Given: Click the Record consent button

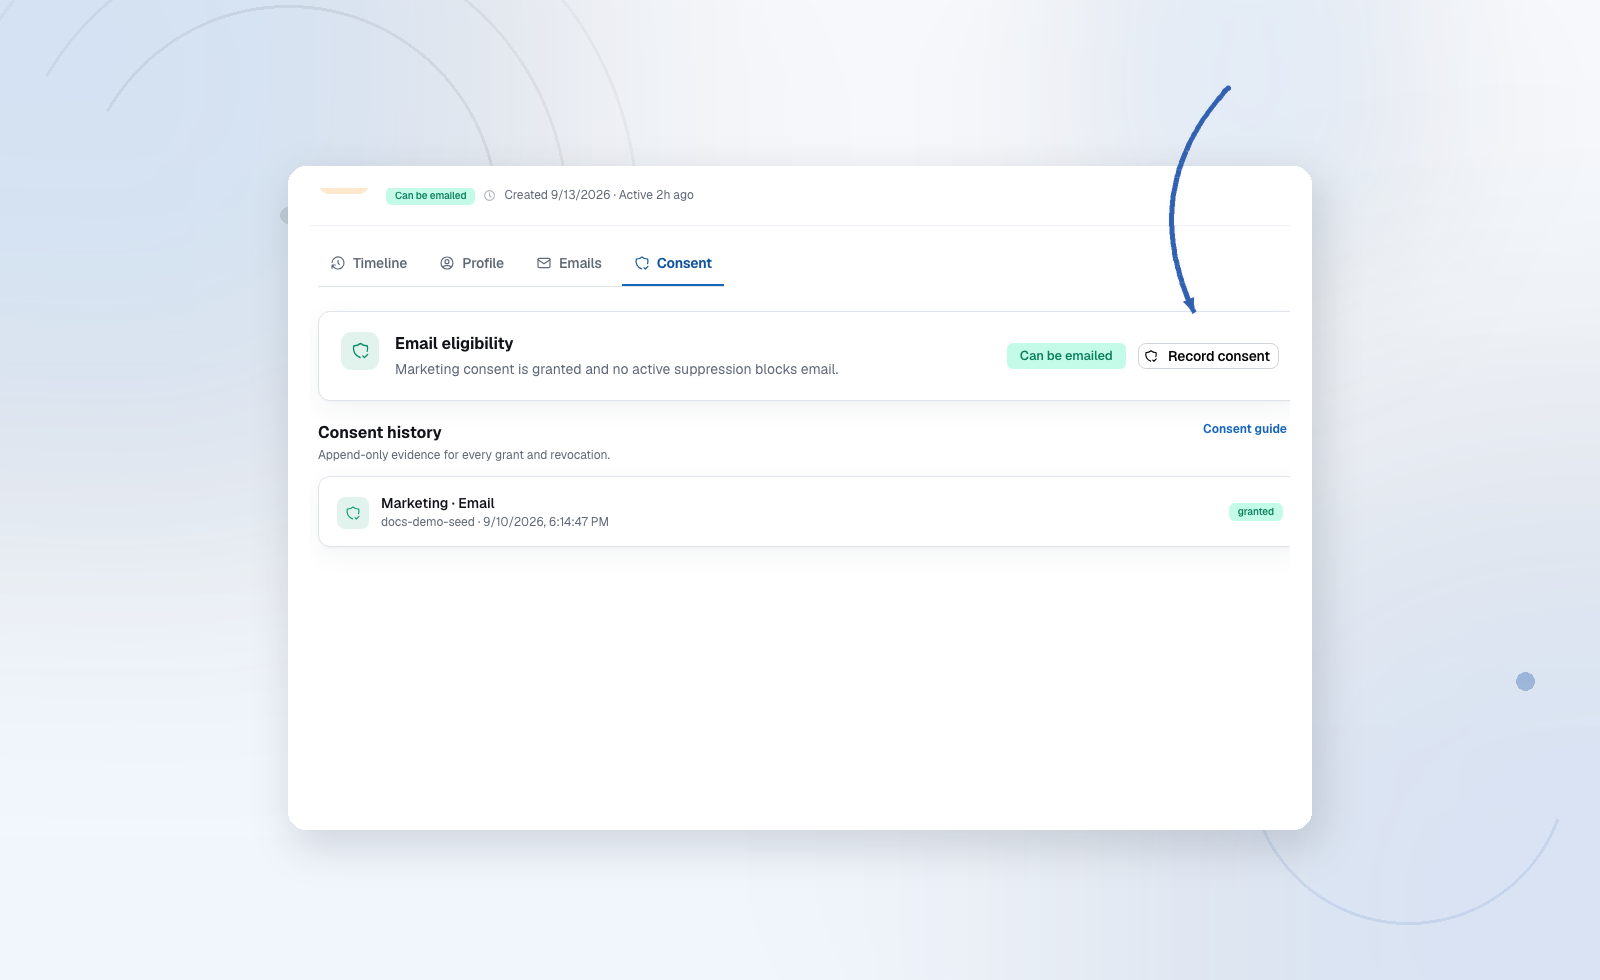Looking at the screenshot, I should click(1208, 356).
